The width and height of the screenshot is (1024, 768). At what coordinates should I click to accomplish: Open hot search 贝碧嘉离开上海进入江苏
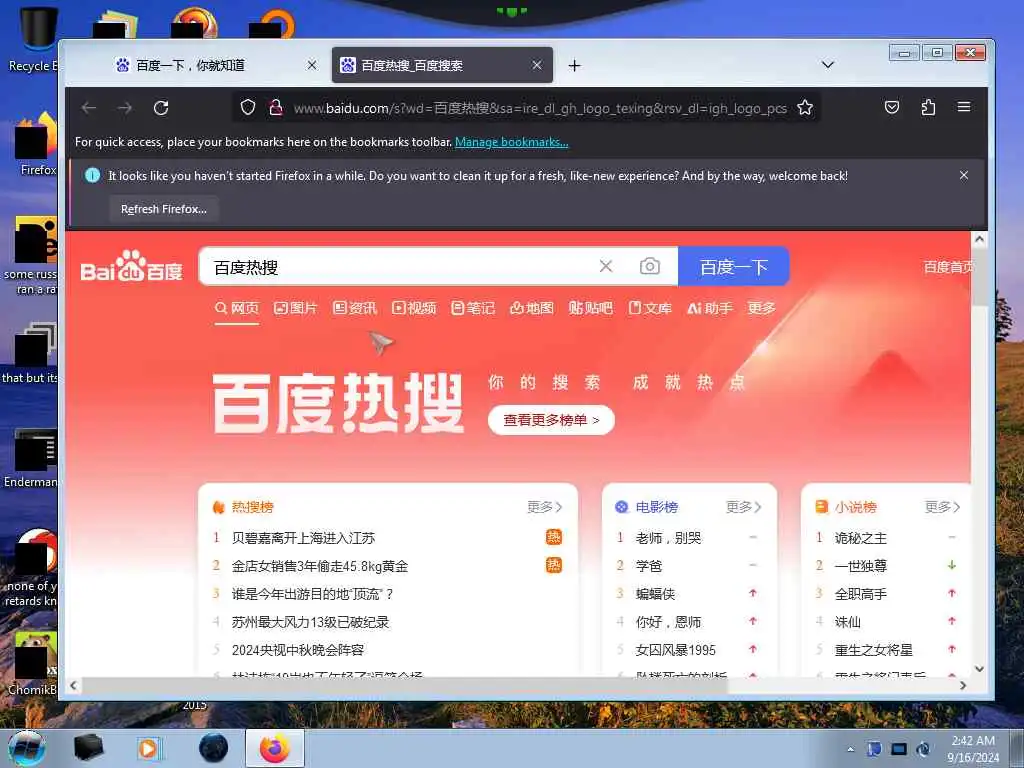coord(304,538)
